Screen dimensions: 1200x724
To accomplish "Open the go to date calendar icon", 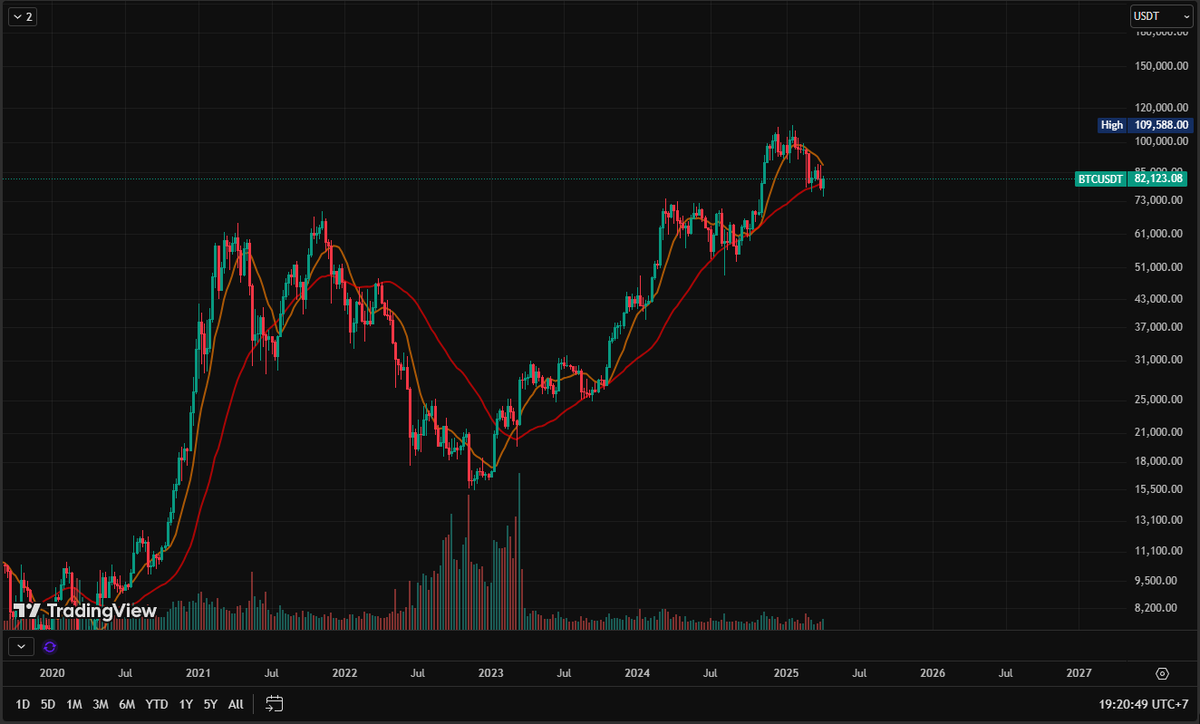I will tap(275, 704).
